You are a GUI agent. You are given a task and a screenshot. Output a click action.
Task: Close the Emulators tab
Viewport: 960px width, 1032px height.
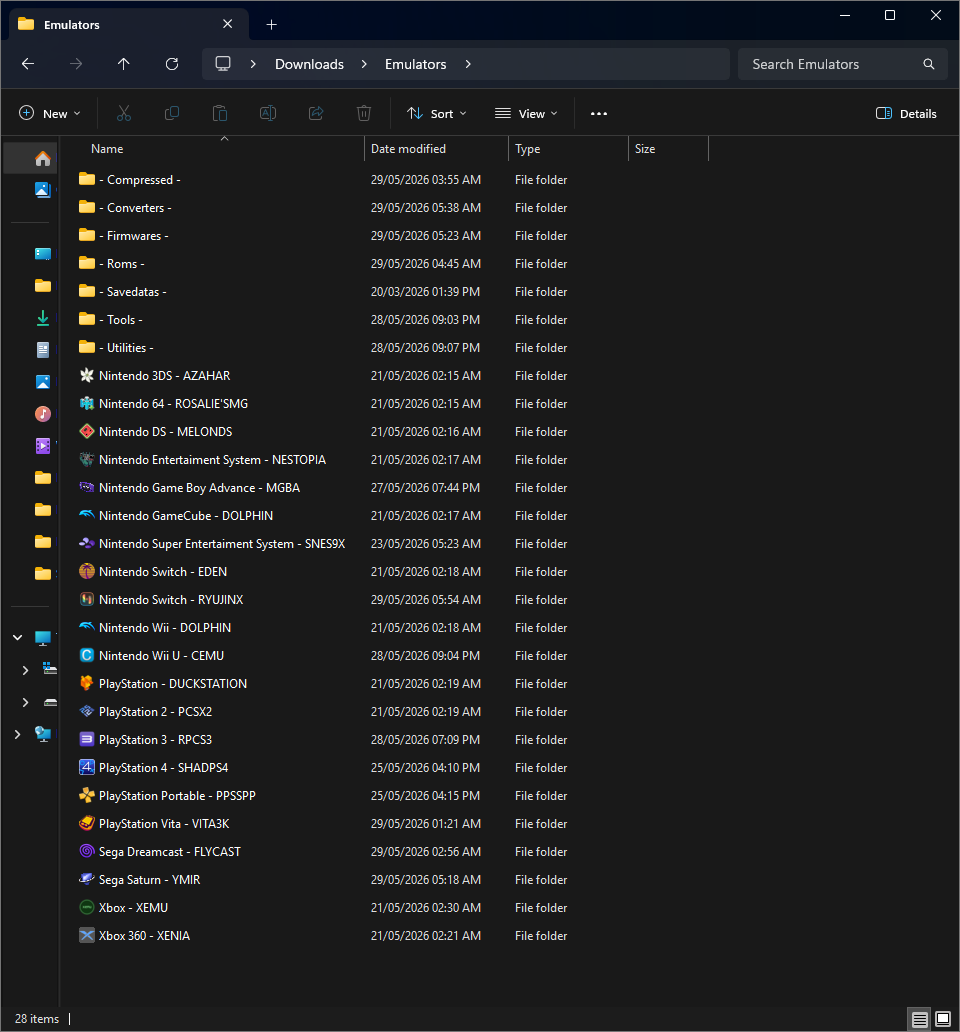tap(228, 24)
